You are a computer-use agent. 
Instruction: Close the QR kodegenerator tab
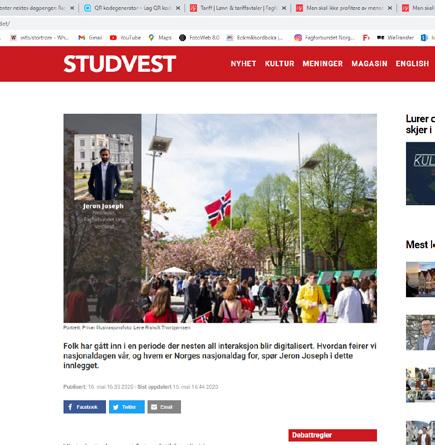pos(178,8)
